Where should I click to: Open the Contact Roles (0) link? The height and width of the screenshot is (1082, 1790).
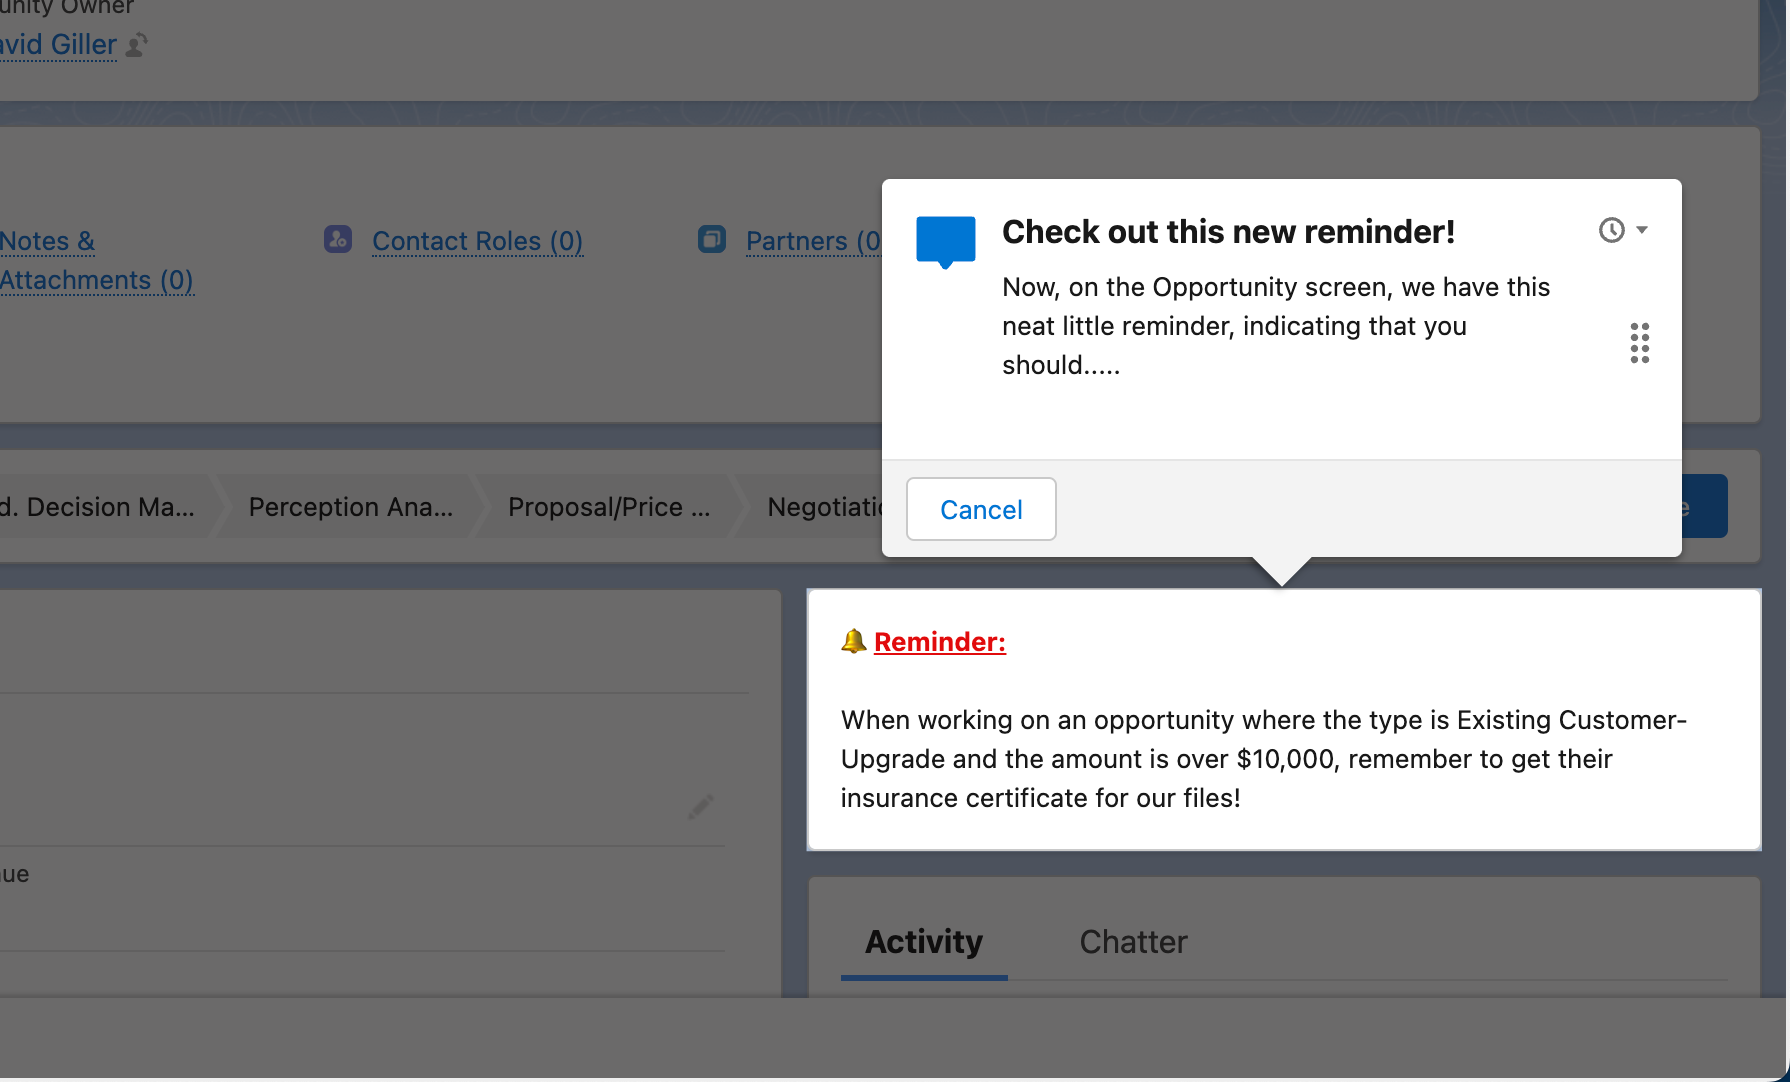point(477,241)
